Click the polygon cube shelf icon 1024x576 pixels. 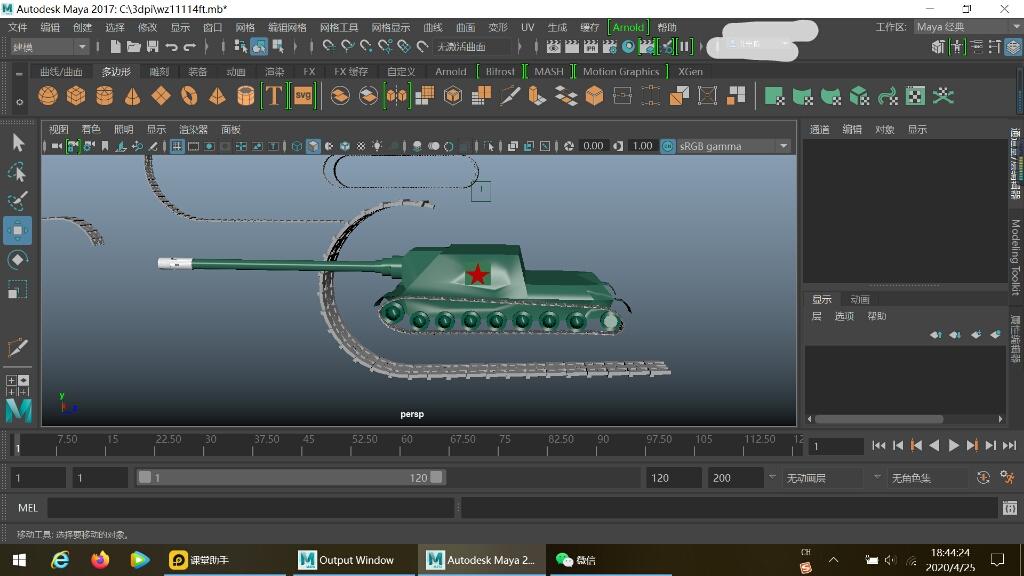tap(76, 96)
